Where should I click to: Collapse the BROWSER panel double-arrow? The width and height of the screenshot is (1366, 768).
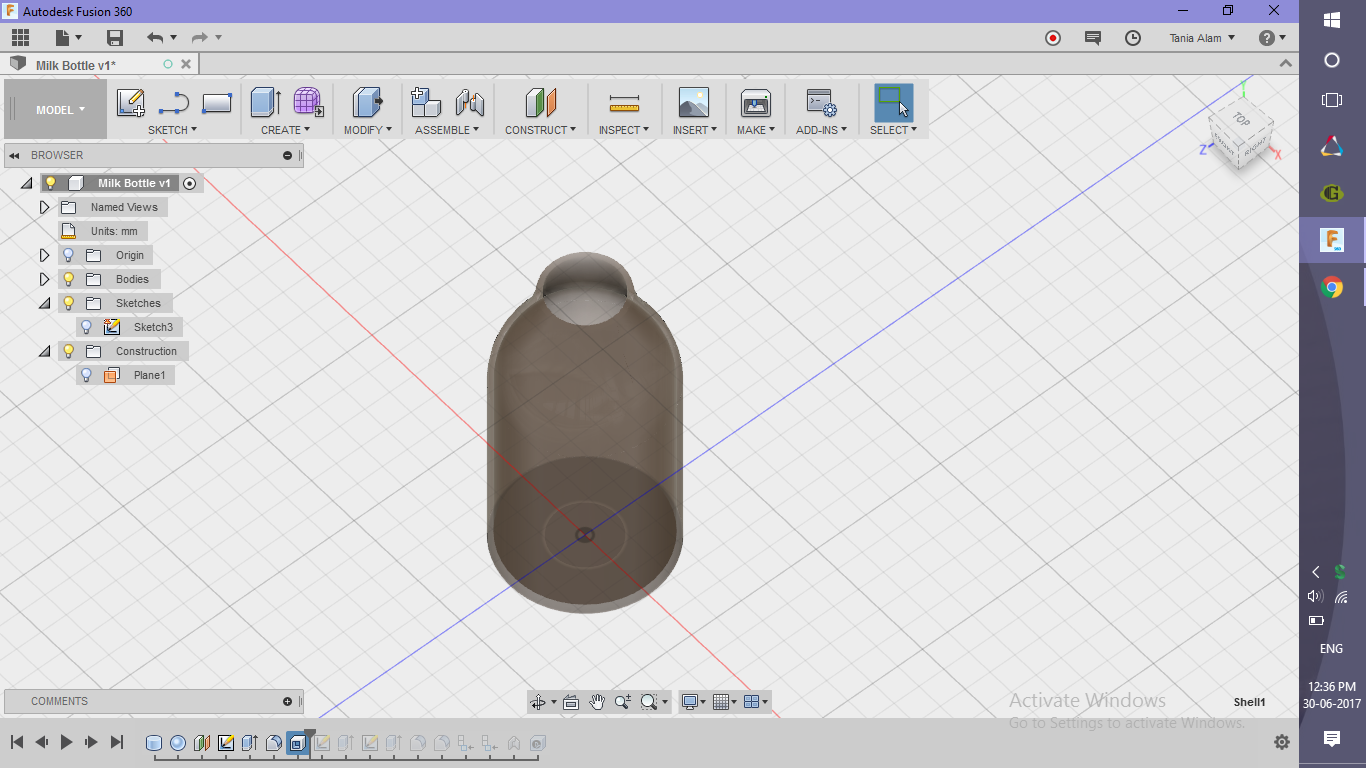pyautogui.click(x=15, y=155)
